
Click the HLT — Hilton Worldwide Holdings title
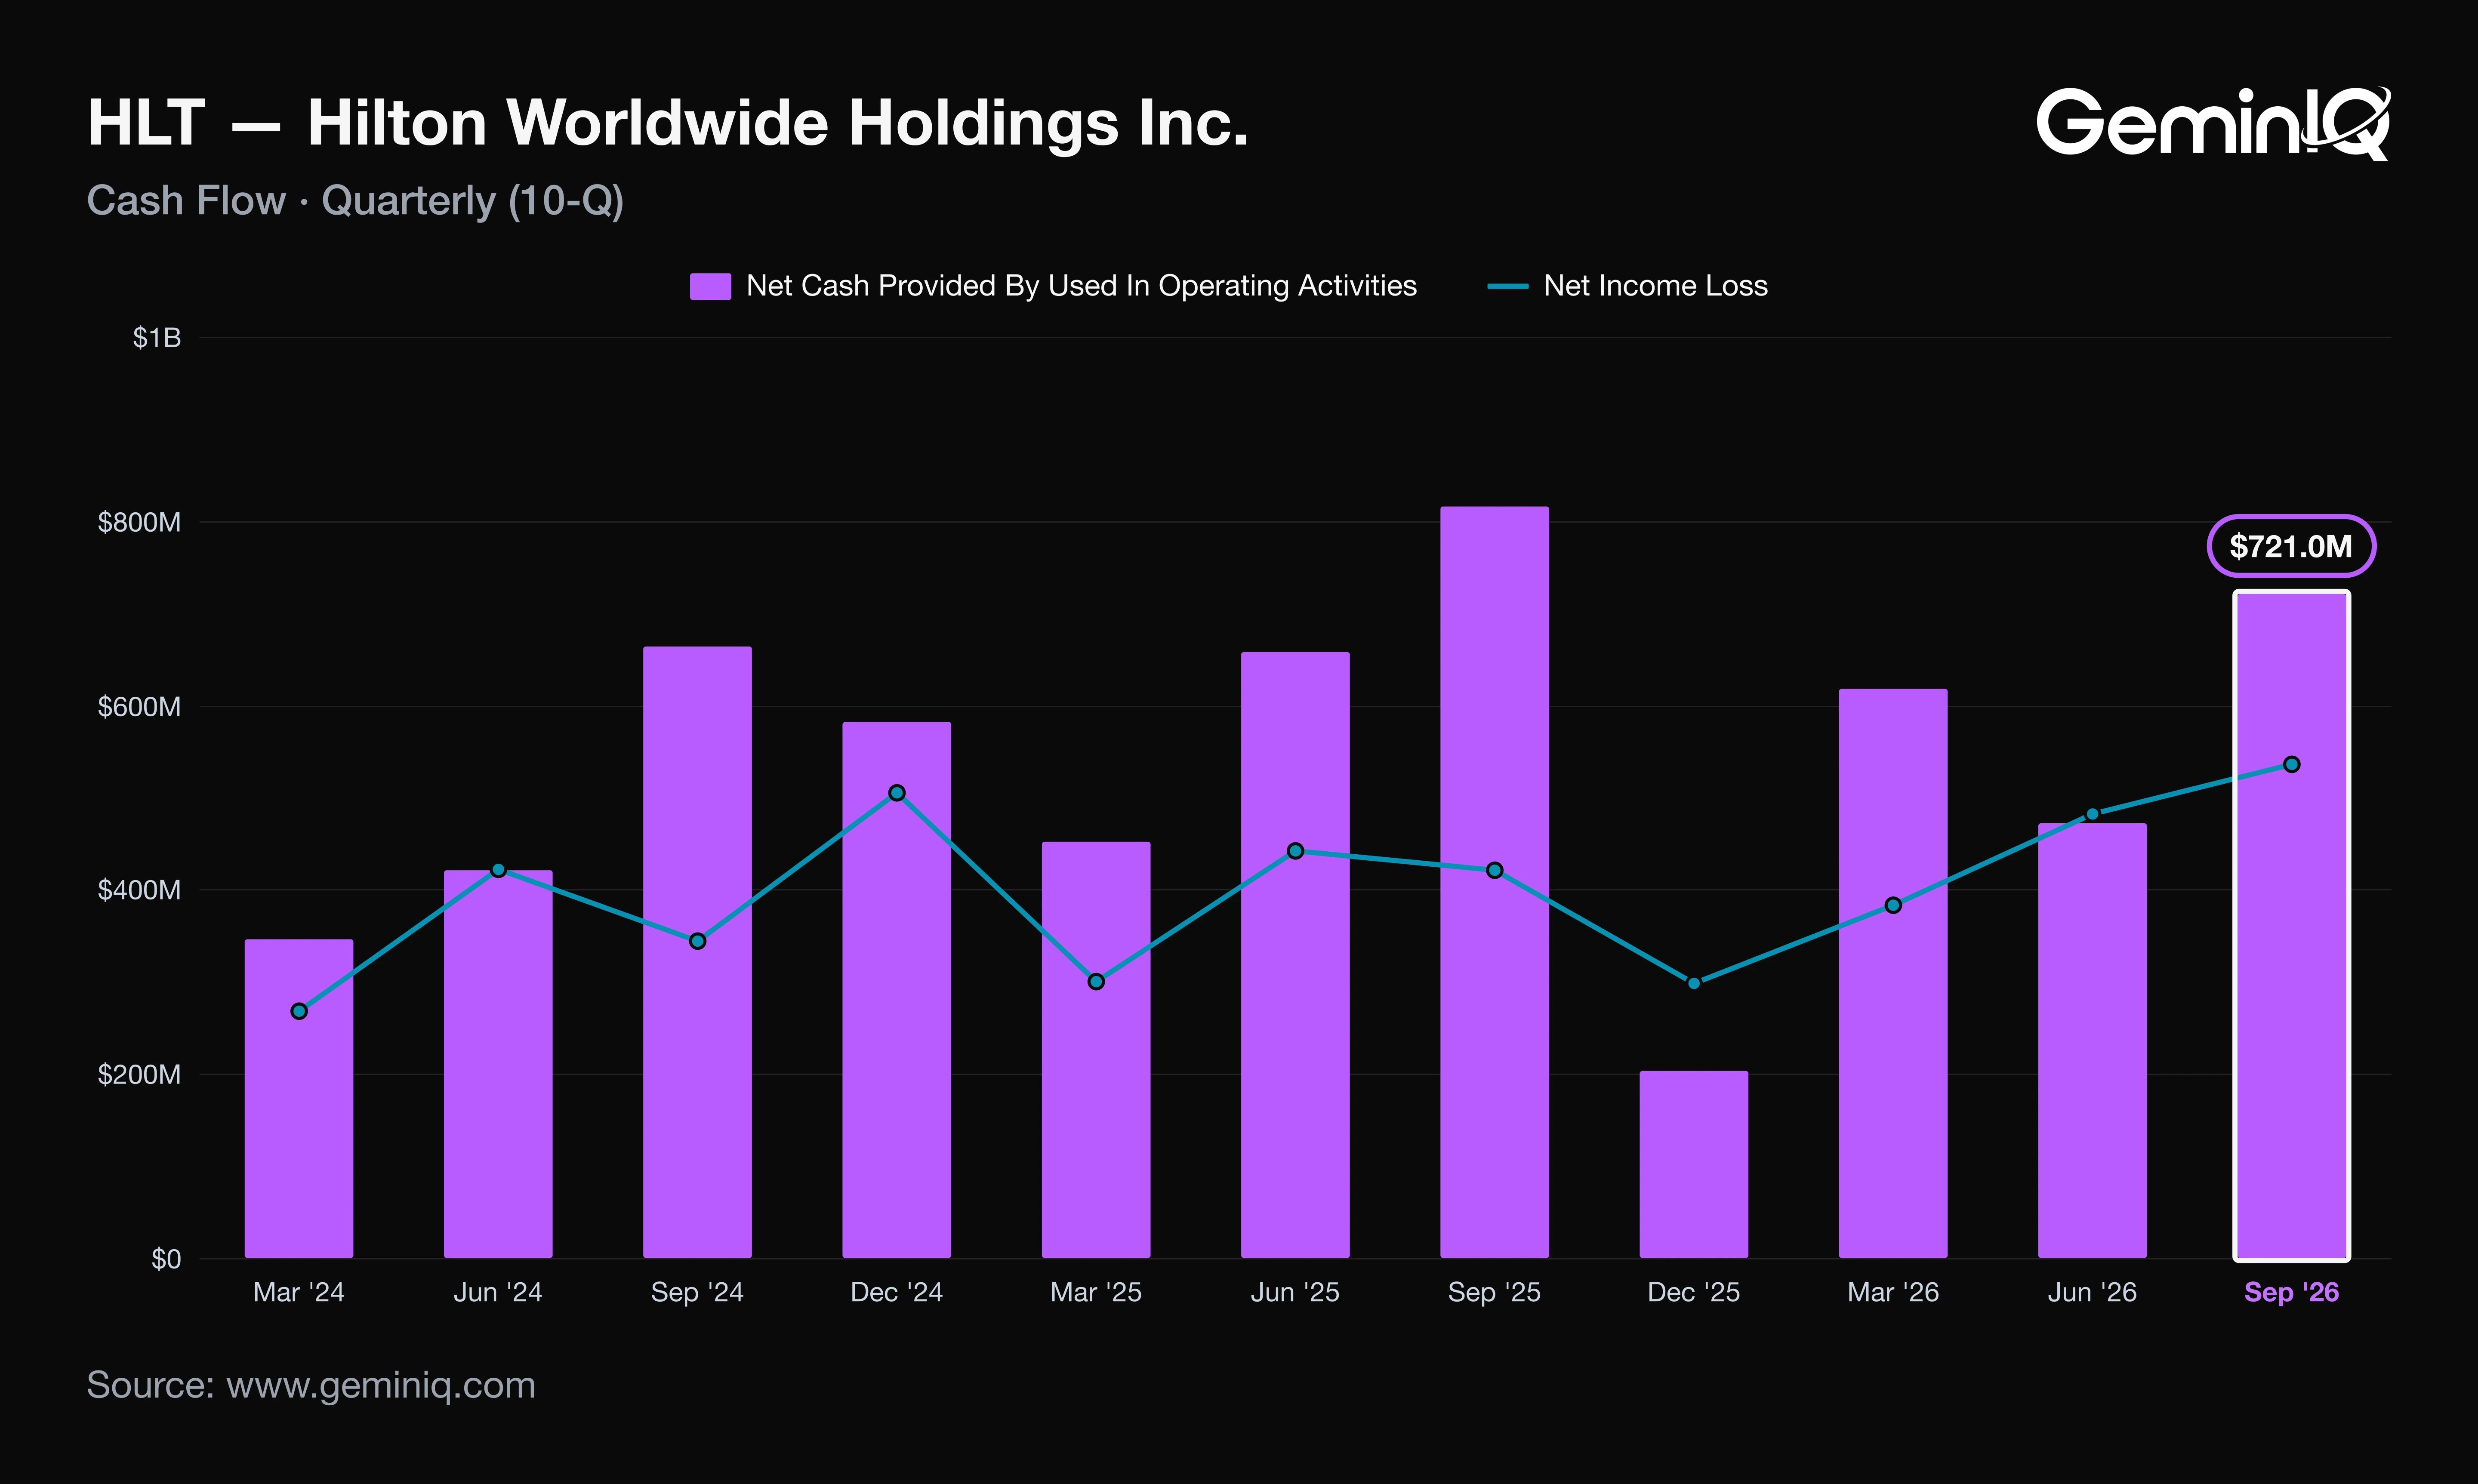668,123
